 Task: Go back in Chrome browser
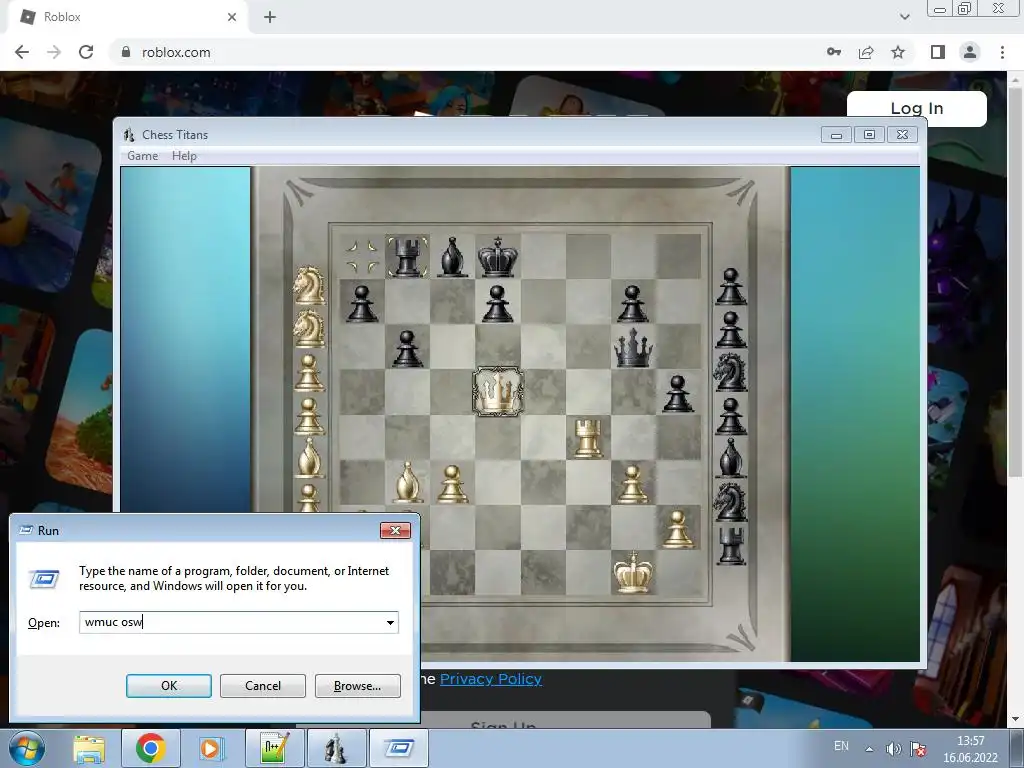coord(22,52)
